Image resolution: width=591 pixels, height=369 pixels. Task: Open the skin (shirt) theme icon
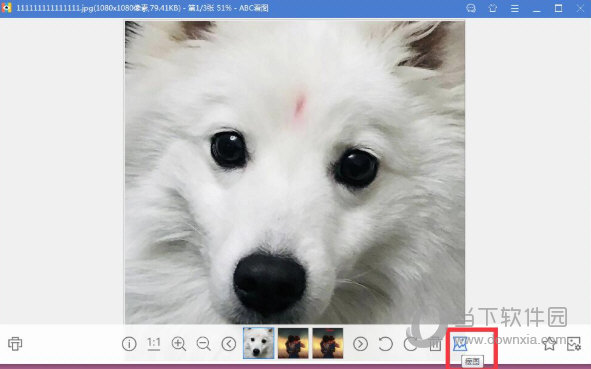click(x=493, y=8)
